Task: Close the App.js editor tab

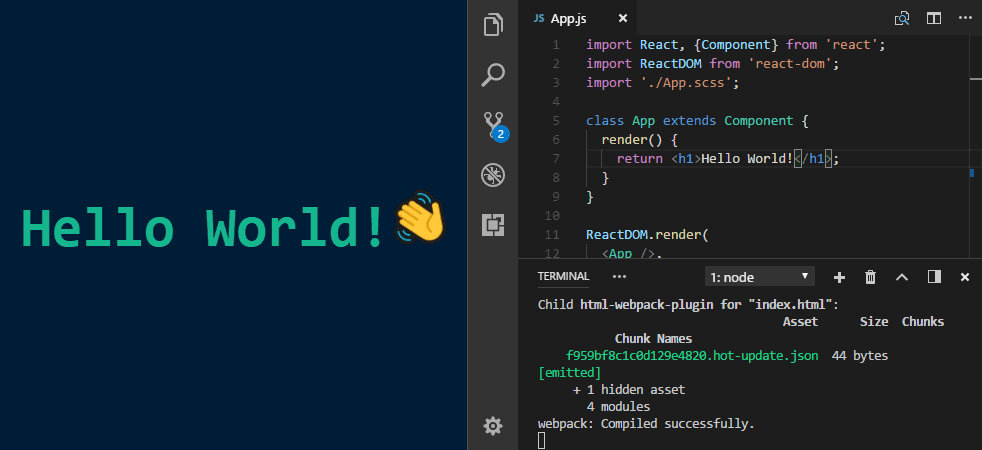Action: coord(623,19)
